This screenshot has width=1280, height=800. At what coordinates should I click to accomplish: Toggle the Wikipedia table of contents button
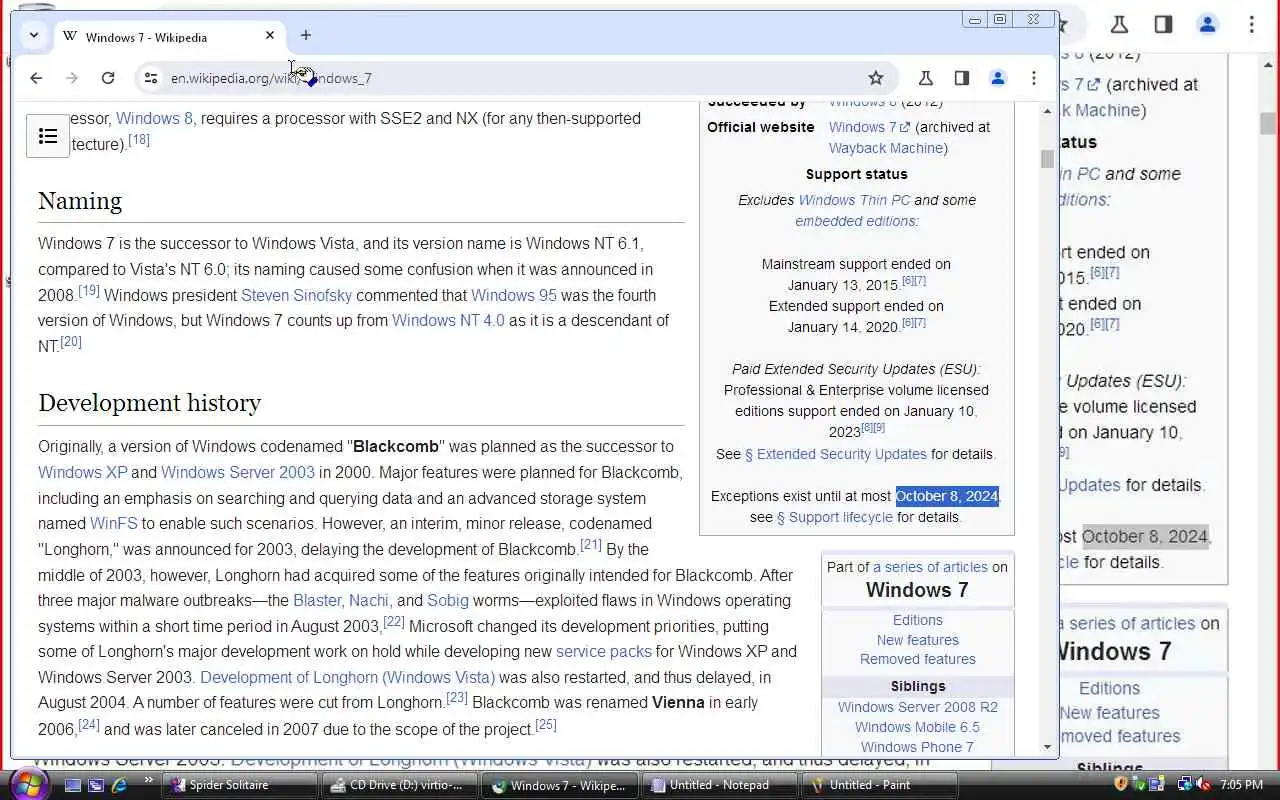(x=47, y=137)
